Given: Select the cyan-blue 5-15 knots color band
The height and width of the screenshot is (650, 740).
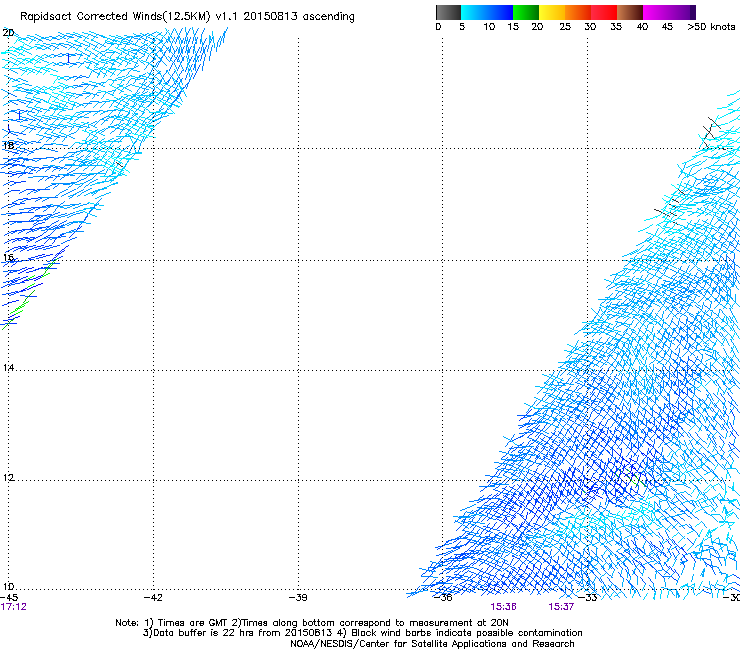Looking at the screenshot, I should coord(487,12).
